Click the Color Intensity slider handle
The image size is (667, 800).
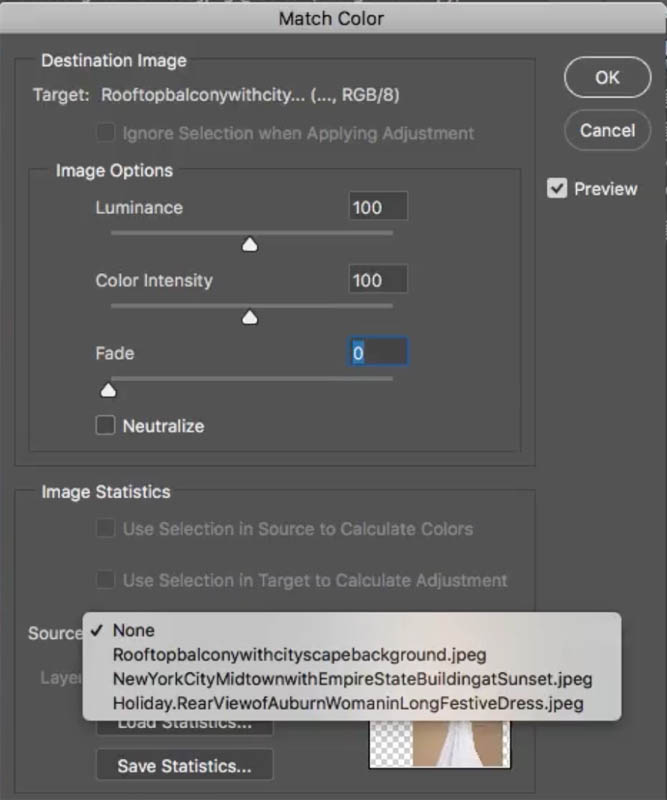pos(250,317)
